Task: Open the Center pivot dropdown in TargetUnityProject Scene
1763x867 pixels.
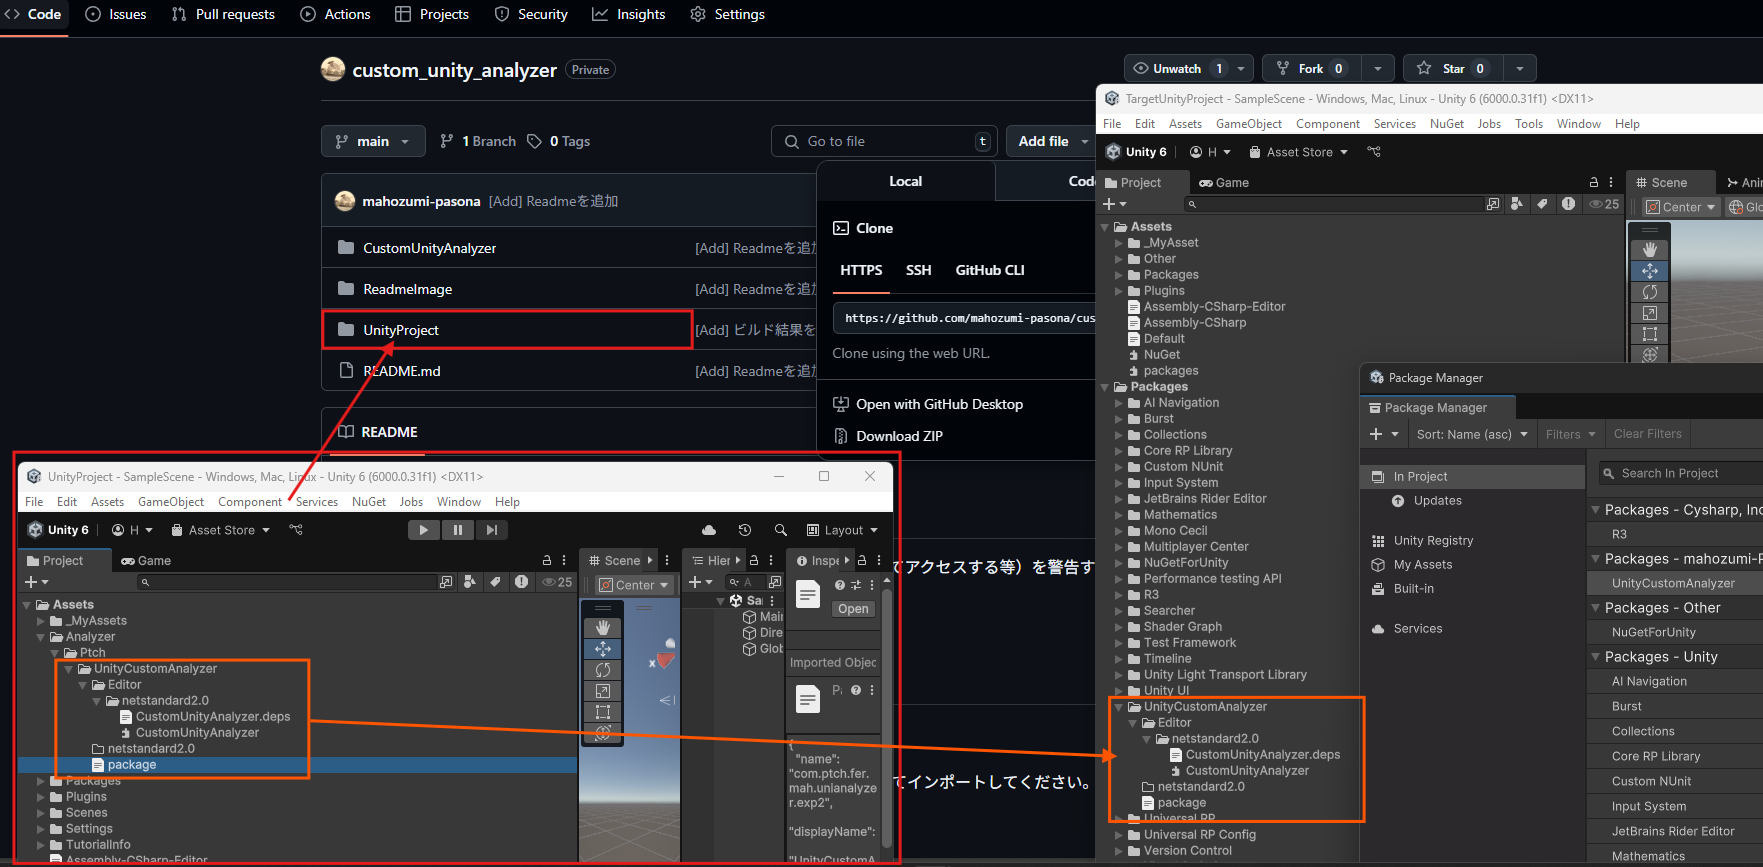Action: [x=1680, y=207]
